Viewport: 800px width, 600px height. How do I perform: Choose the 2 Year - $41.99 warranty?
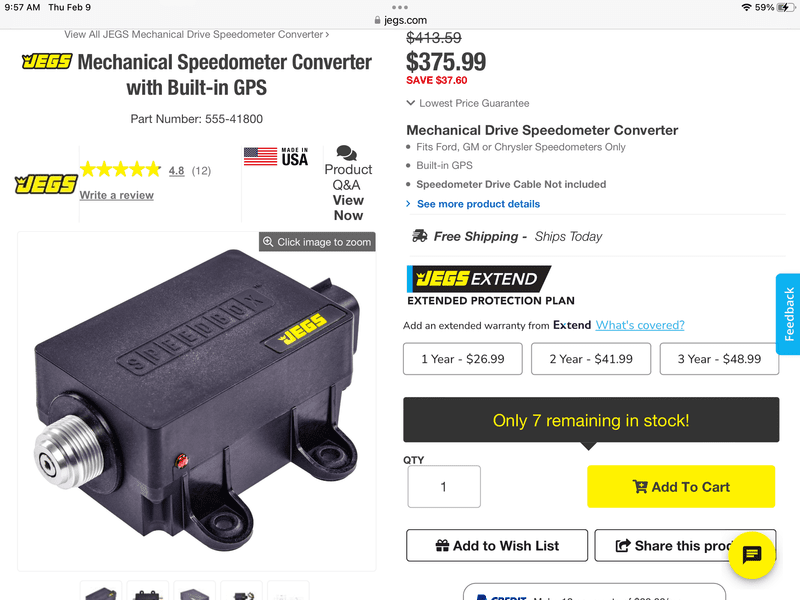[591, 359]
